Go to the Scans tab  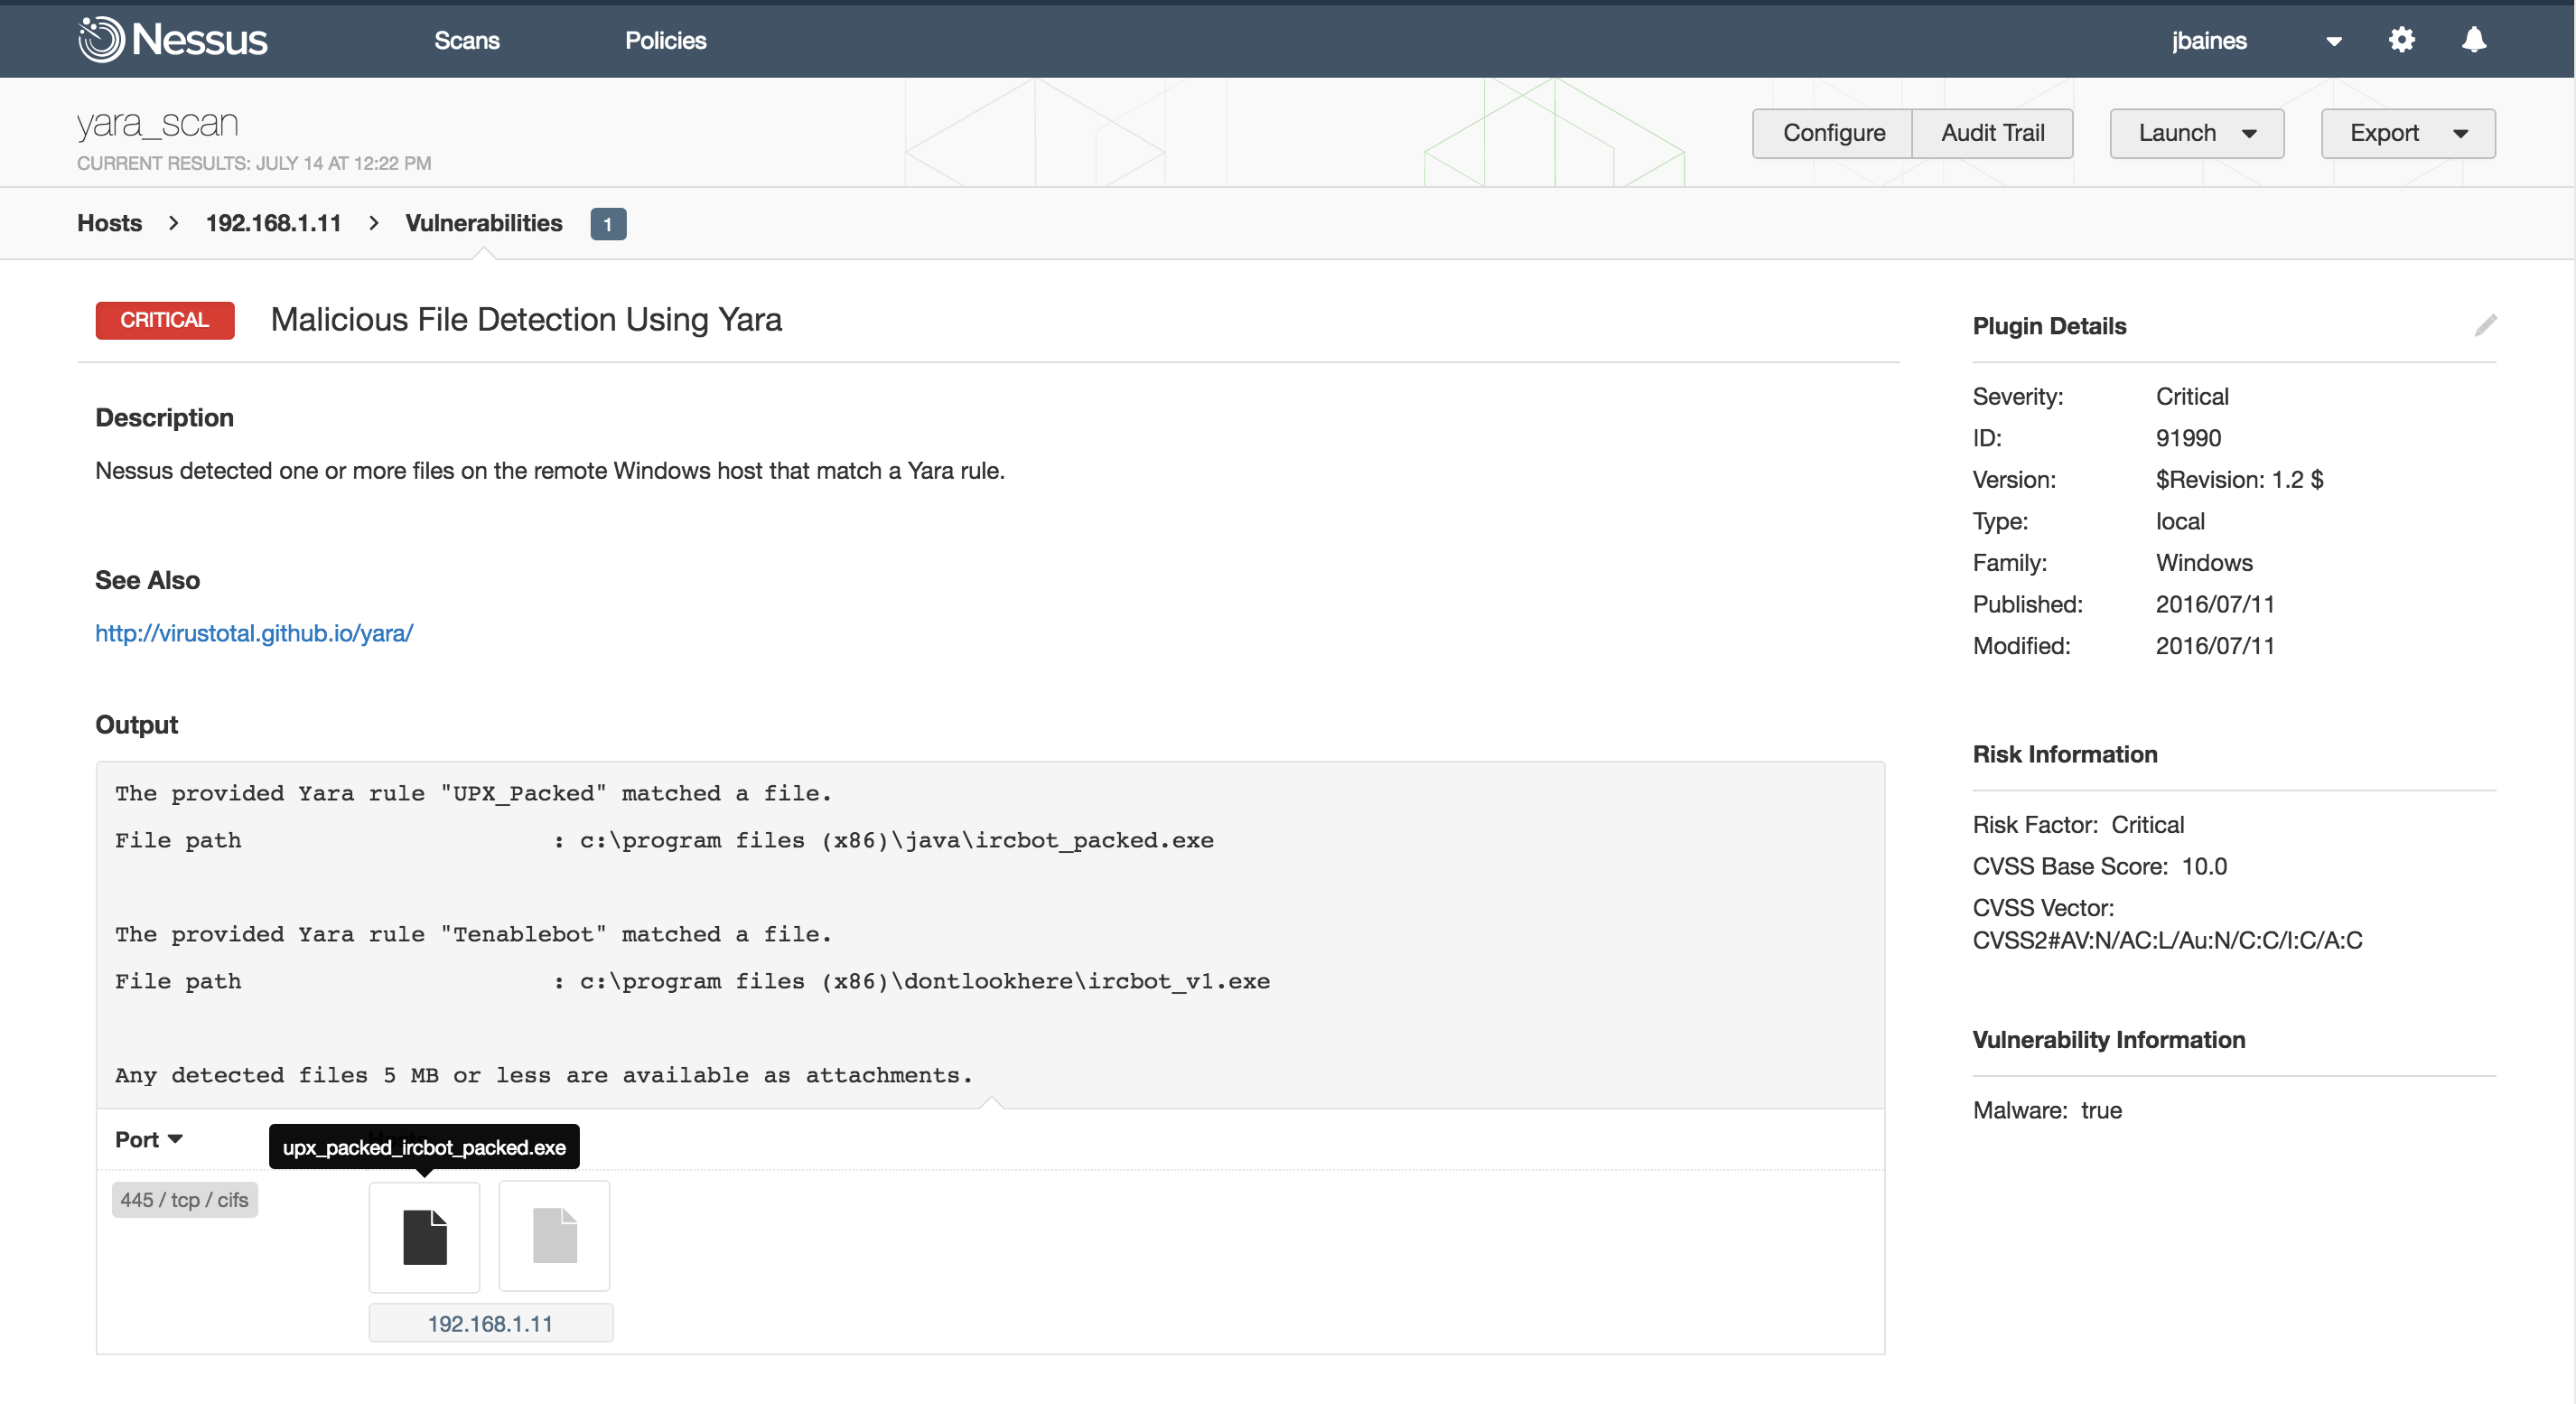point(466,40)
